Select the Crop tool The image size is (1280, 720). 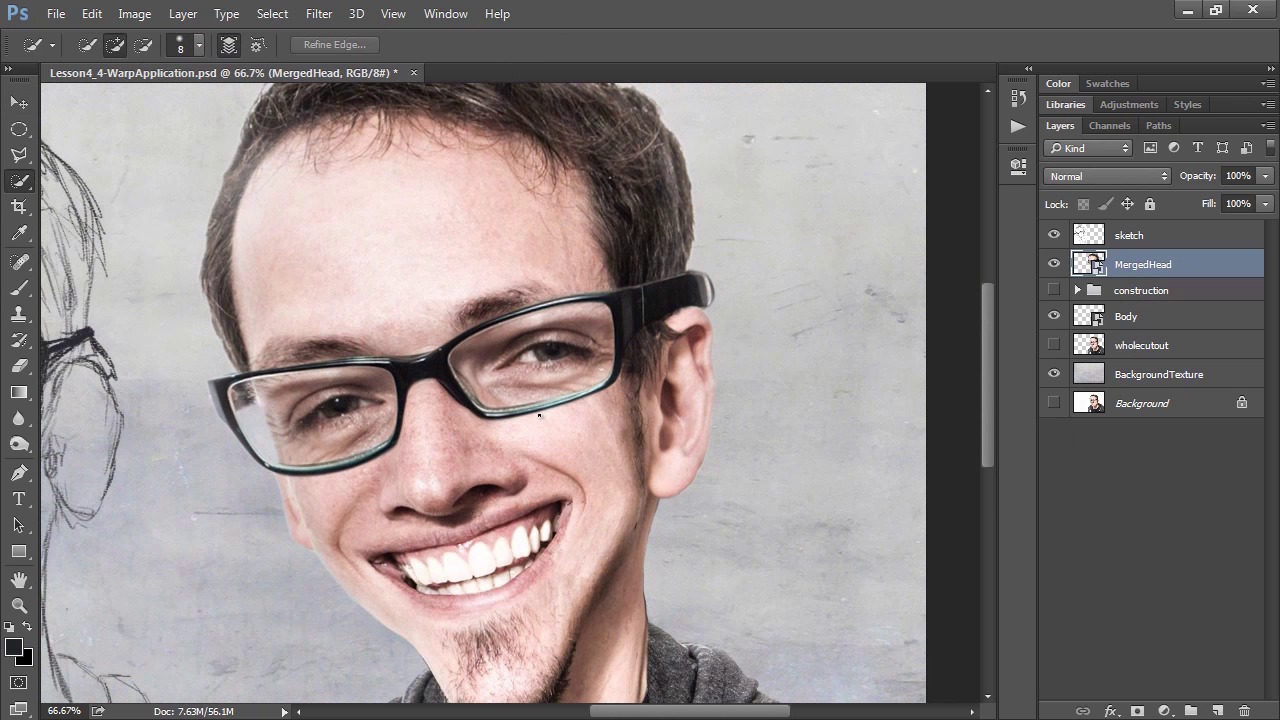(x=19, y=207)
